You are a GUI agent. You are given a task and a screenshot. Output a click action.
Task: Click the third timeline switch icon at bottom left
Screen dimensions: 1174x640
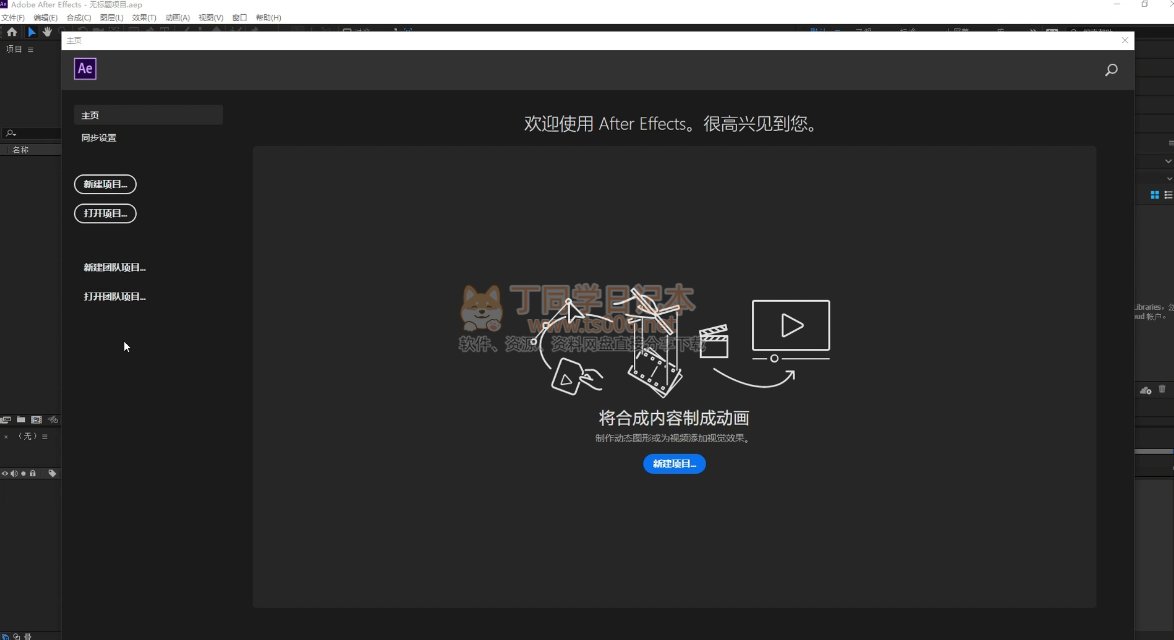[x=28, y=636]
